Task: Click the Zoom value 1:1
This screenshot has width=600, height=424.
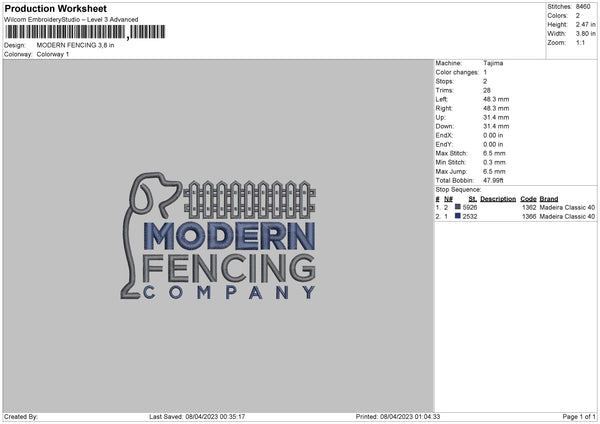Action: point(580,42)
